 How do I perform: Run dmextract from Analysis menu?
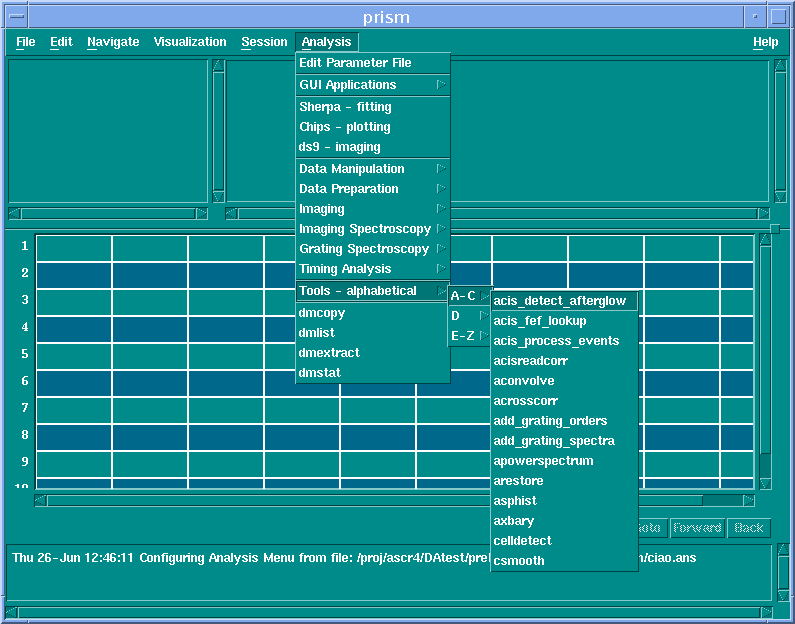pyautogui.click(x=373, y=353)
